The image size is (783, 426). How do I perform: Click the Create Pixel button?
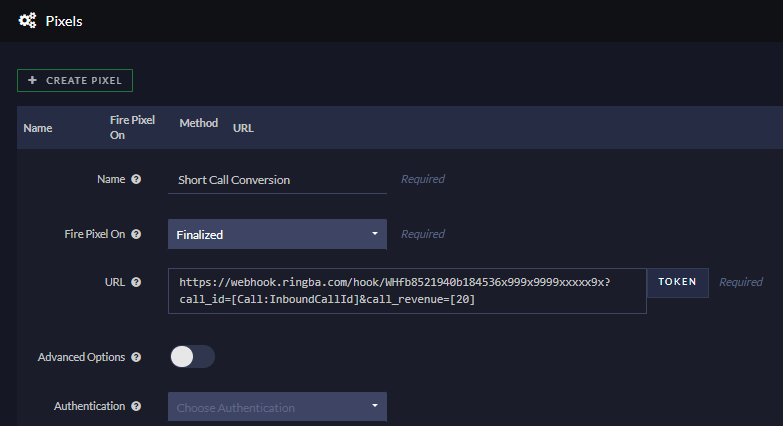75,80
